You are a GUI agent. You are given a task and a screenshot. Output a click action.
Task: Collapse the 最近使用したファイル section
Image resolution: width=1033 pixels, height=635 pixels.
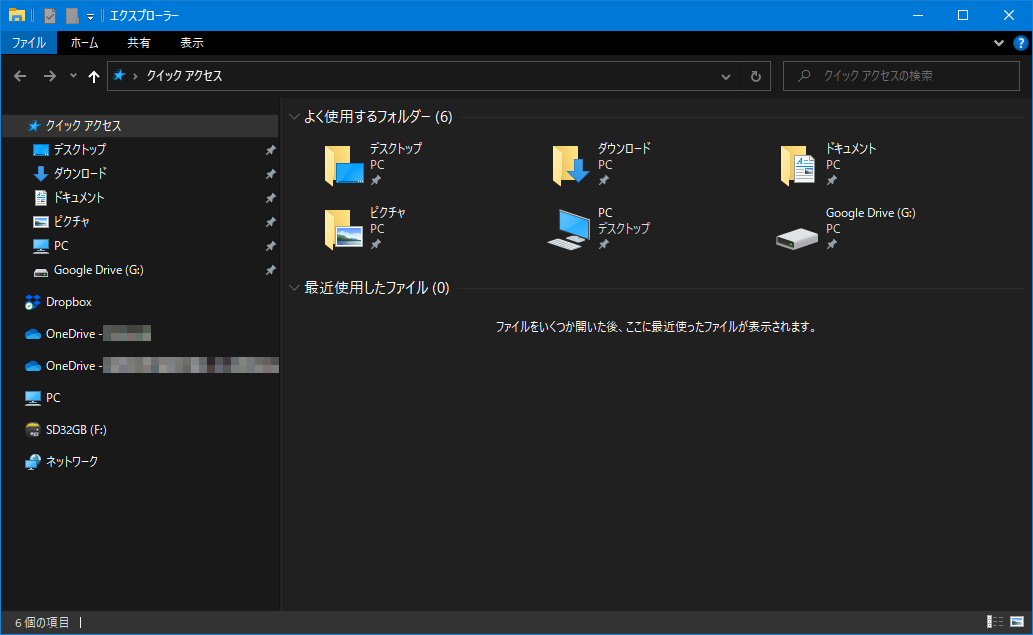click(294, 288)
